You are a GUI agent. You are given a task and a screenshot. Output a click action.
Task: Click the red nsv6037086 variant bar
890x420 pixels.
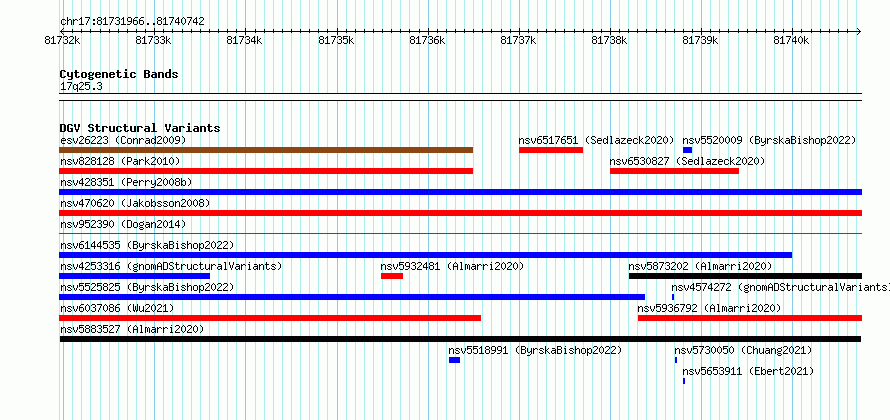270,318
